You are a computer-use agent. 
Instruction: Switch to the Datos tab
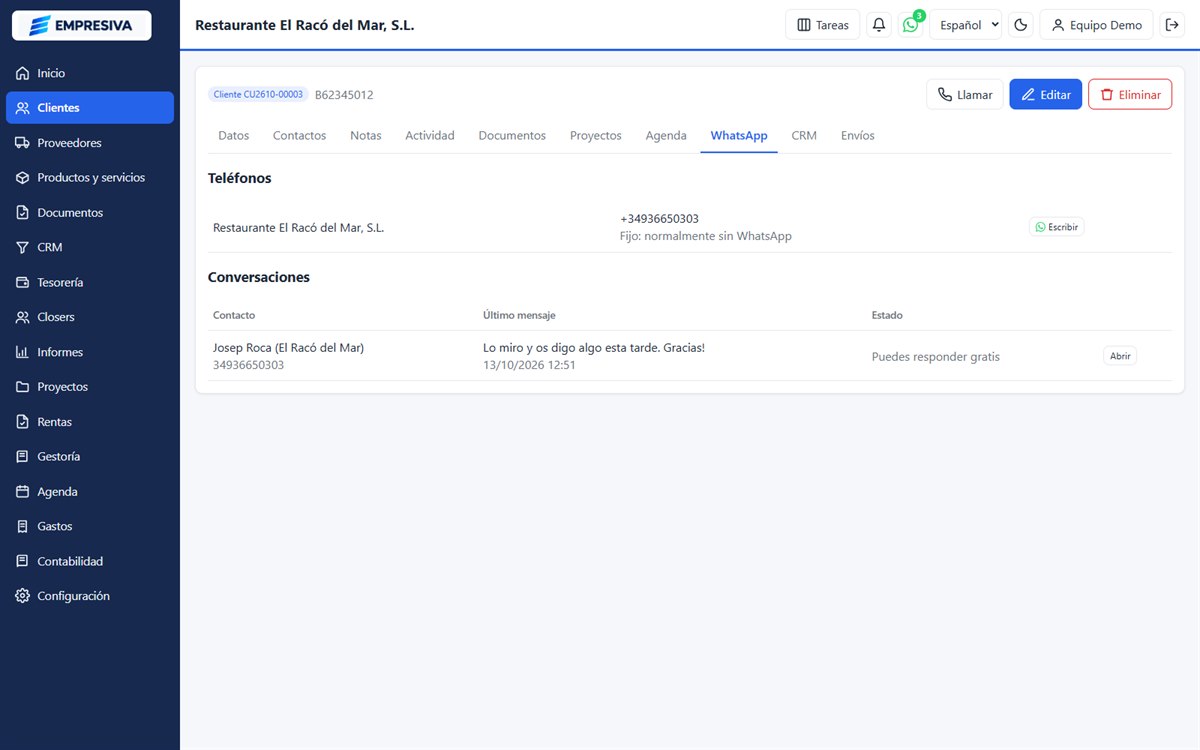click(233, 135)
